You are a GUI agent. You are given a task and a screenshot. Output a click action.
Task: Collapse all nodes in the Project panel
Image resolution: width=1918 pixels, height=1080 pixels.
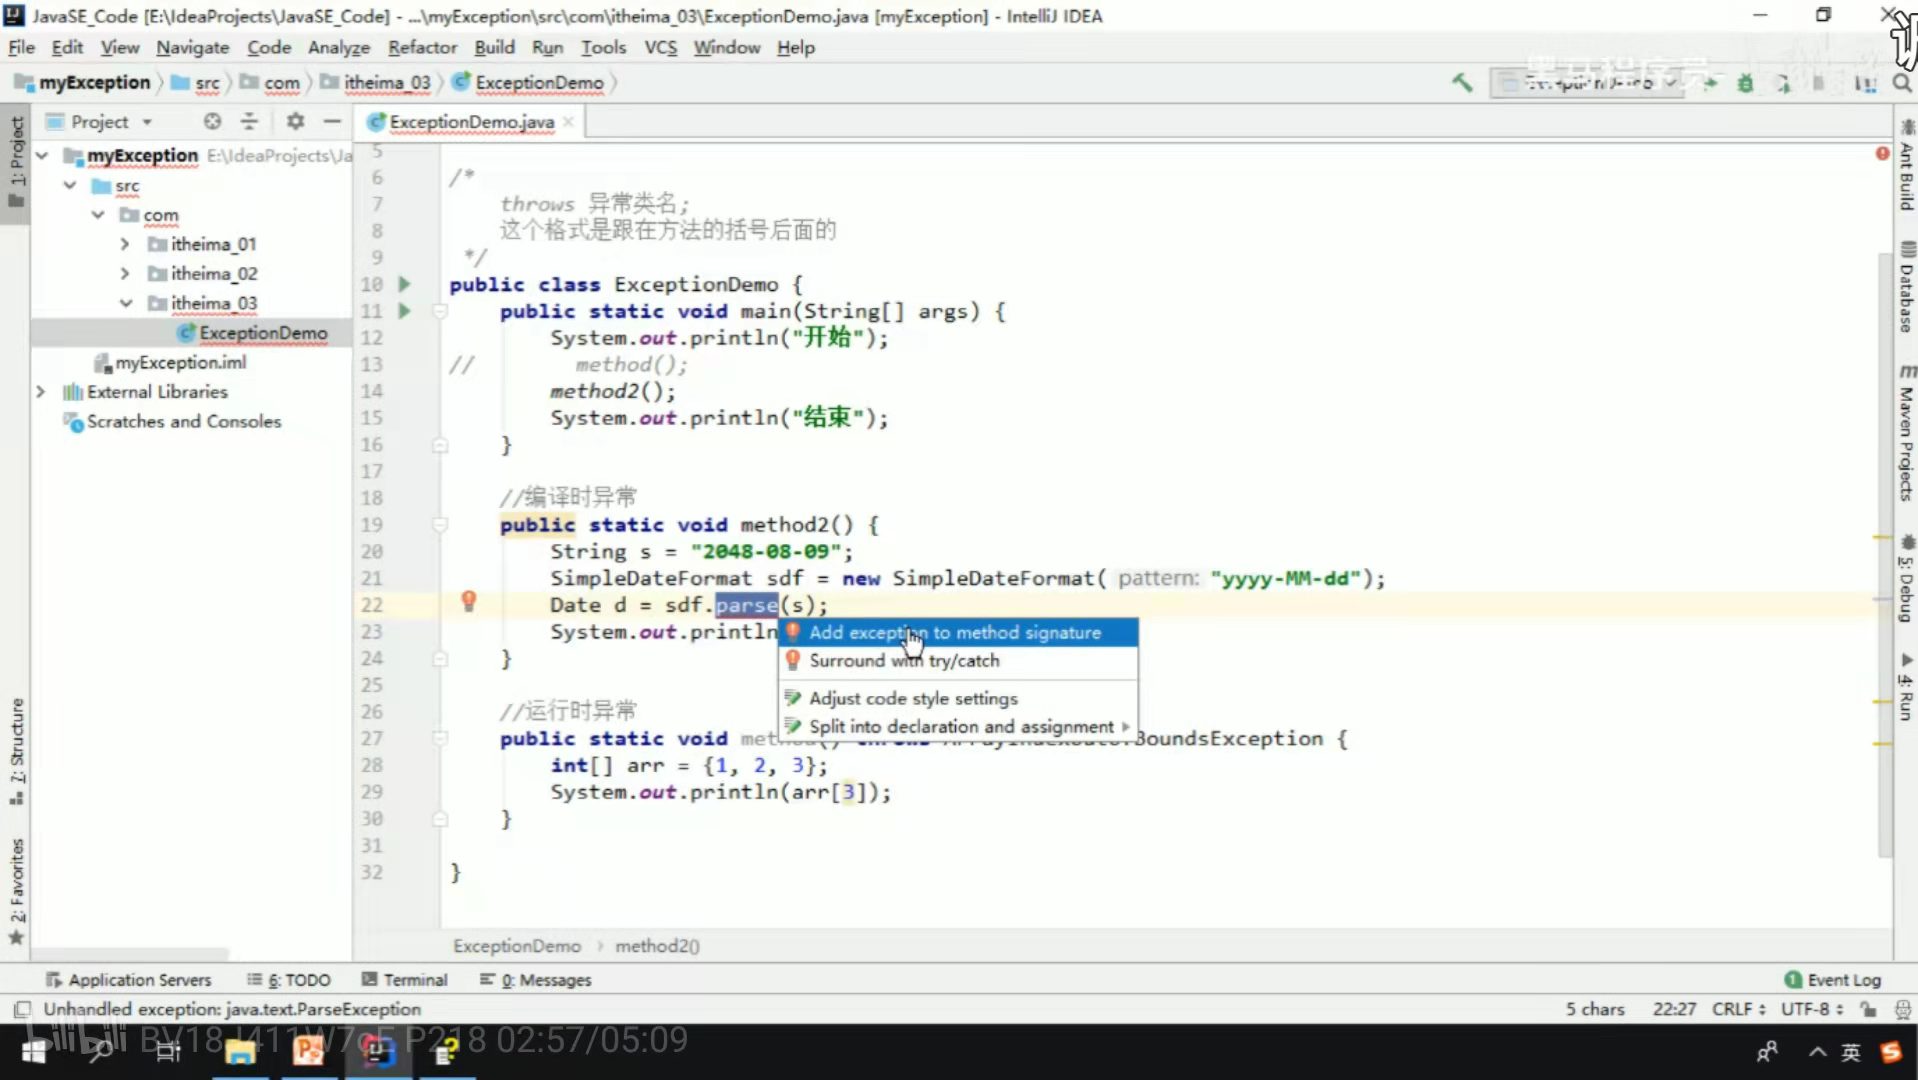249,121
